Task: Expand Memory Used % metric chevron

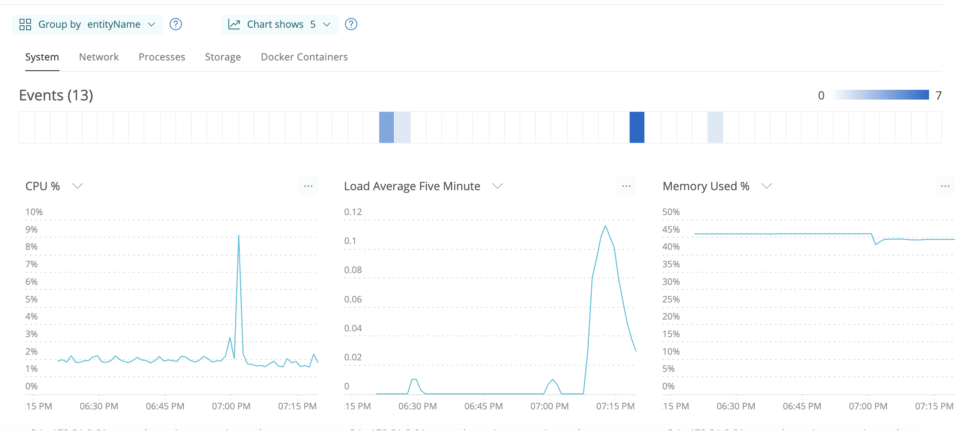Action: point(766,186)
